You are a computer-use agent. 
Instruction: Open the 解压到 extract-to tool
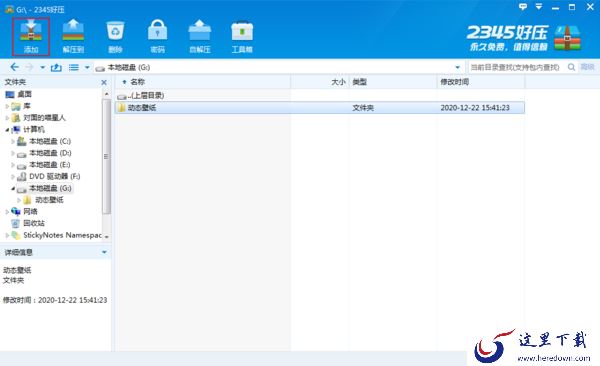(x=73, y=36)
